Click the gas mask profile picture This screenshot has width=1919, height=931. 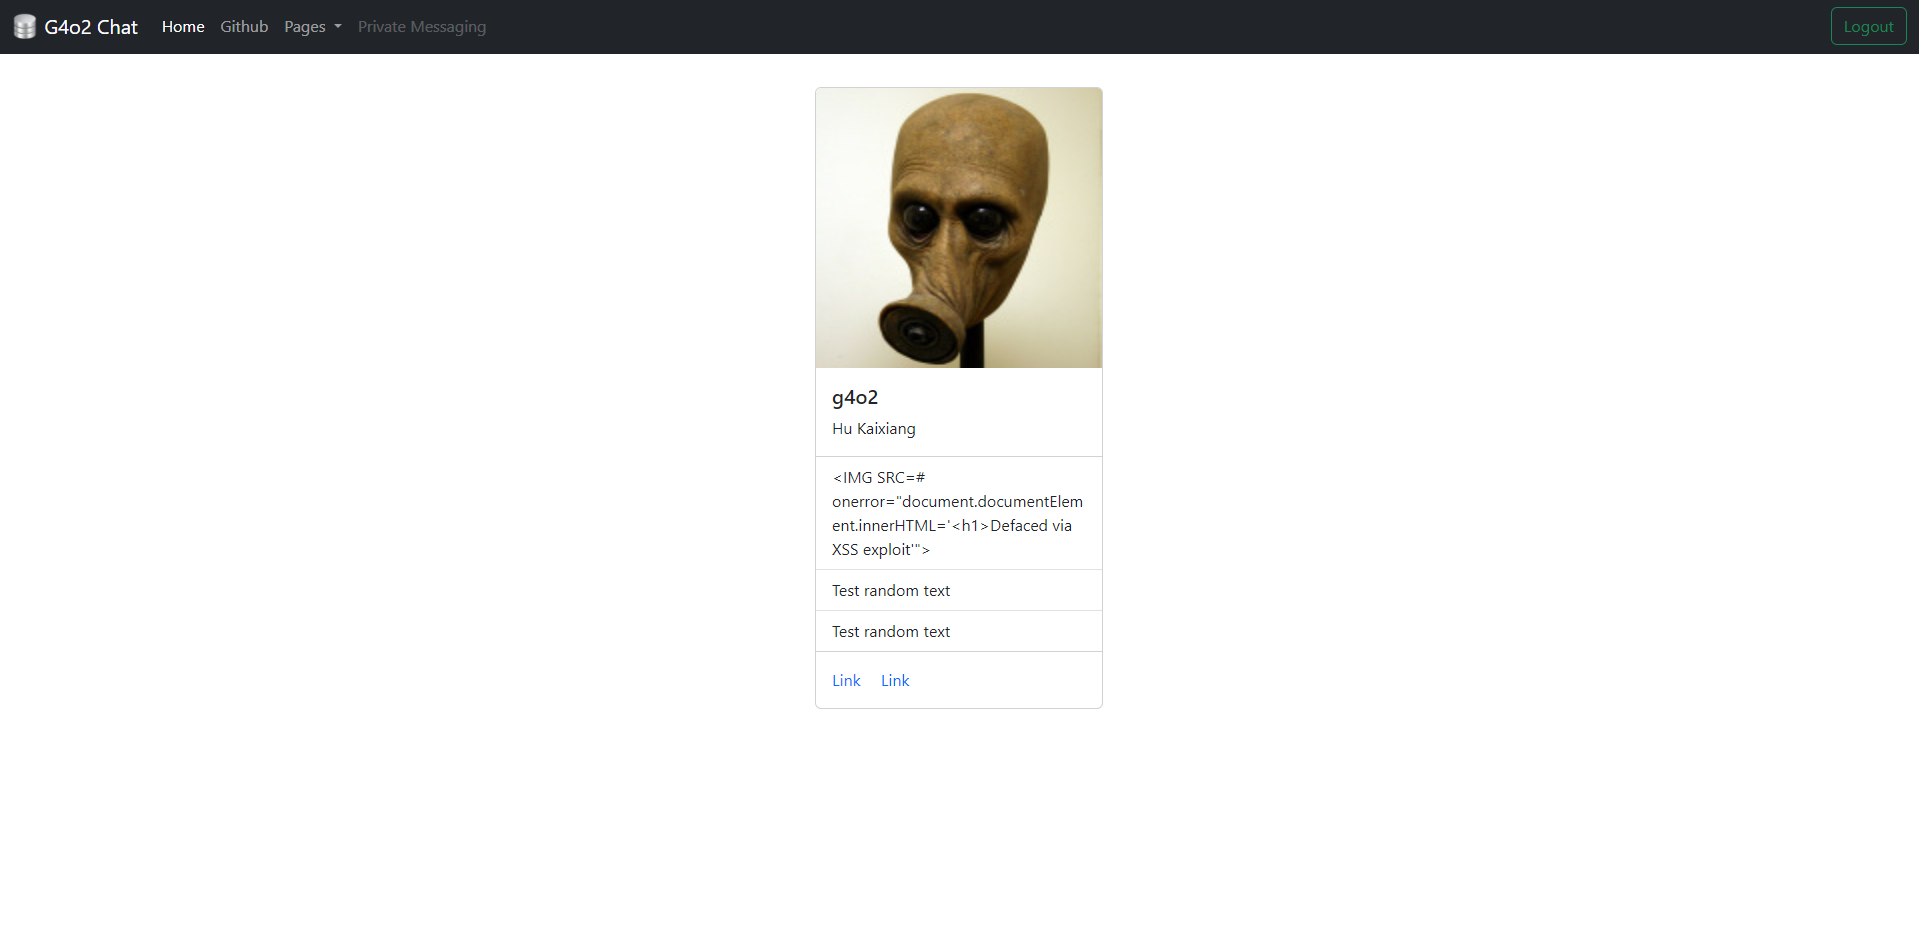959,228
